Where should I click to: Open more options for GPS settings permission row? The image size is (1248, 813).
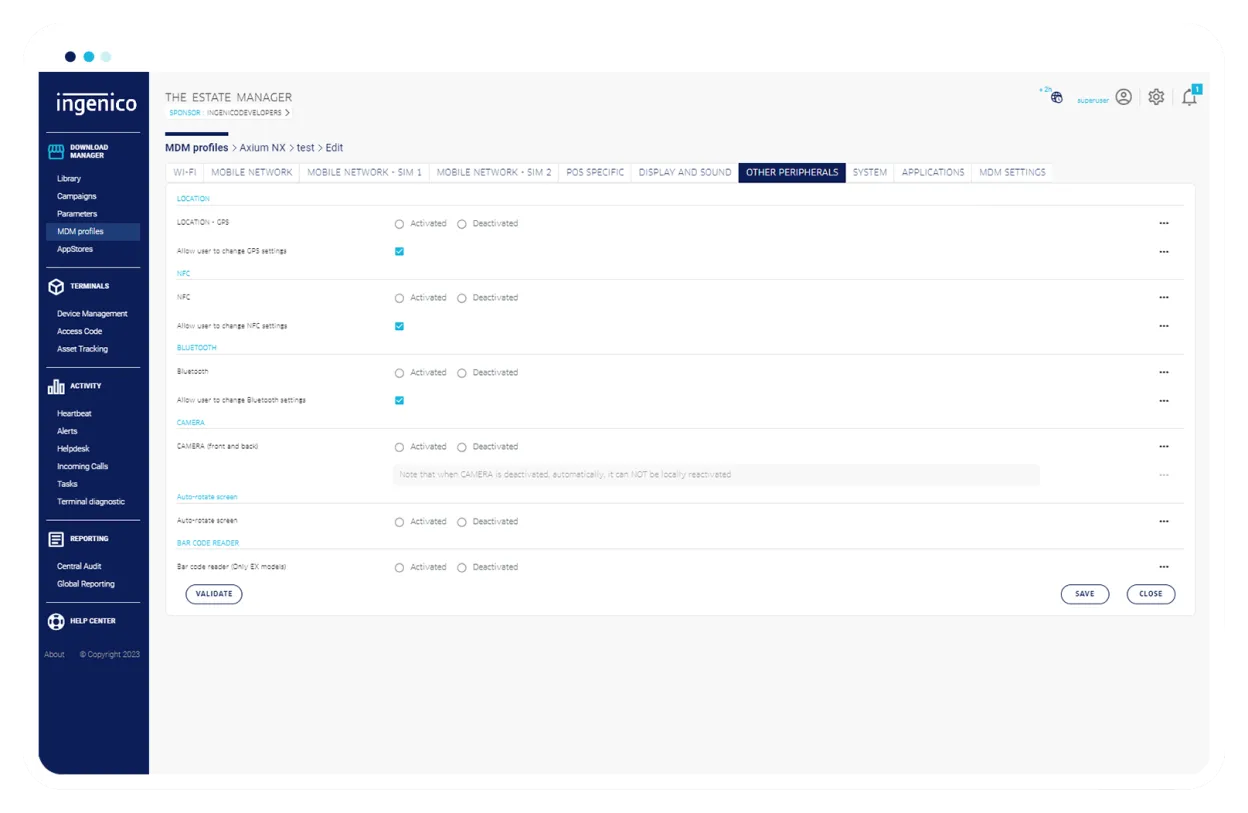click(x=1164, y=252)
